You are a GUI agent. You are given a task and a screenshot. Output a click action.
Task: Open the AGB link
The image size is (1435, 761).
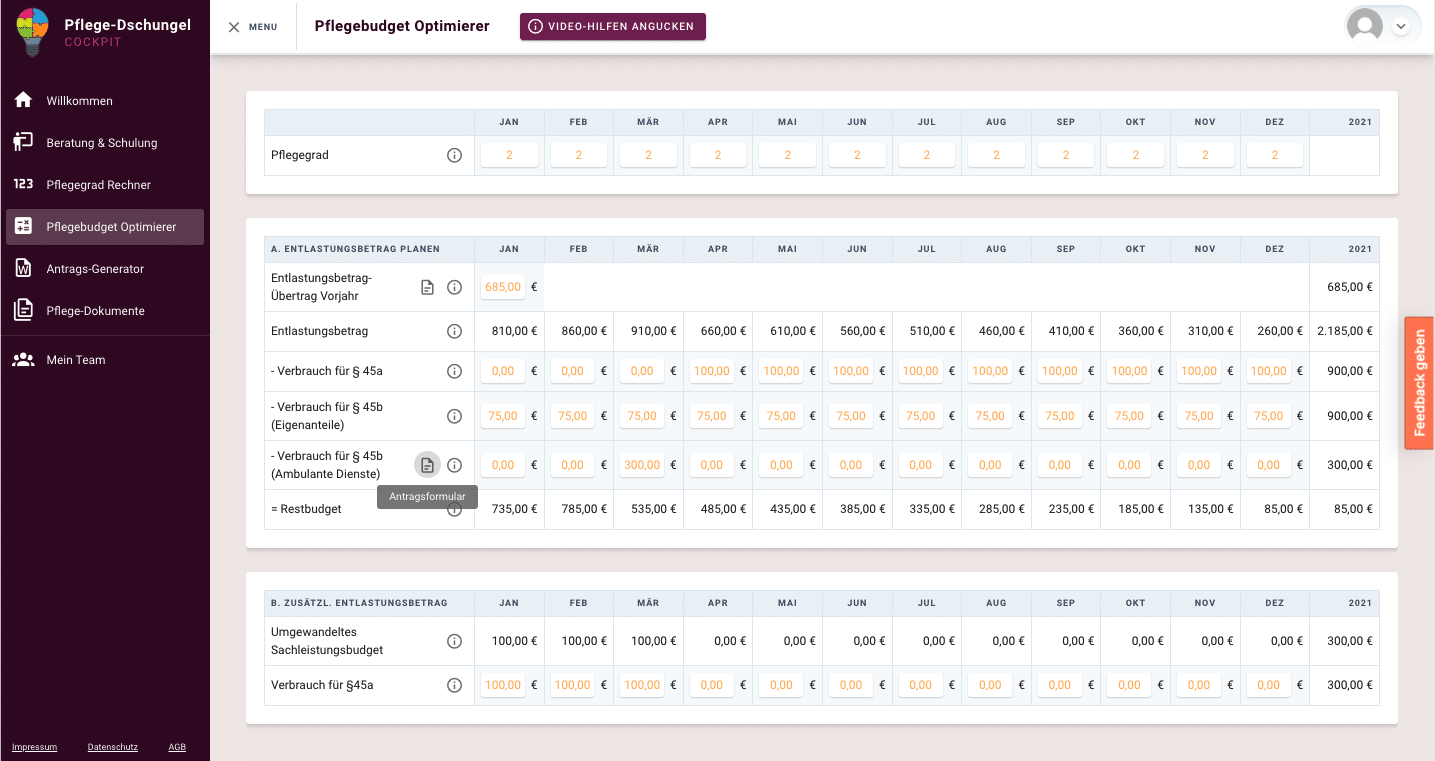point(177,747)
